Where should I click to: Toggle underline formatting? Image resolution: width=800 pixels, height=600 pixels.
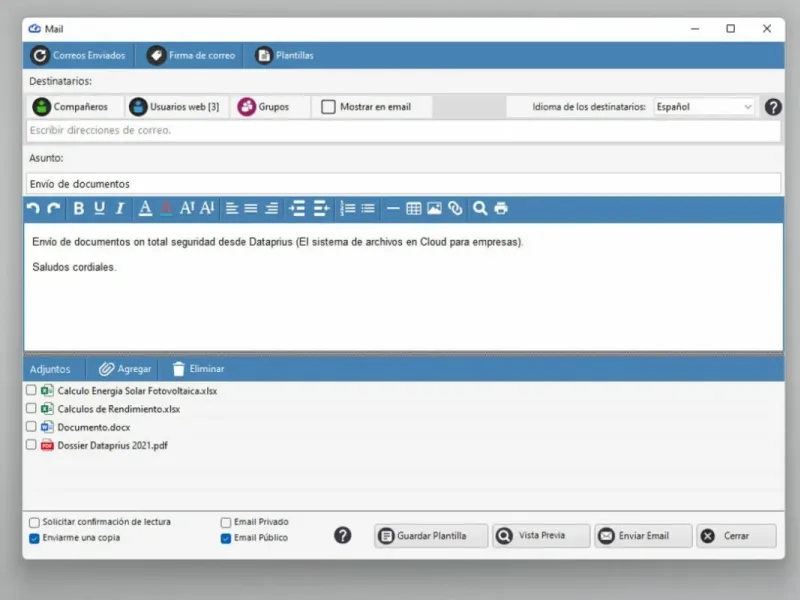pos(99,208)
